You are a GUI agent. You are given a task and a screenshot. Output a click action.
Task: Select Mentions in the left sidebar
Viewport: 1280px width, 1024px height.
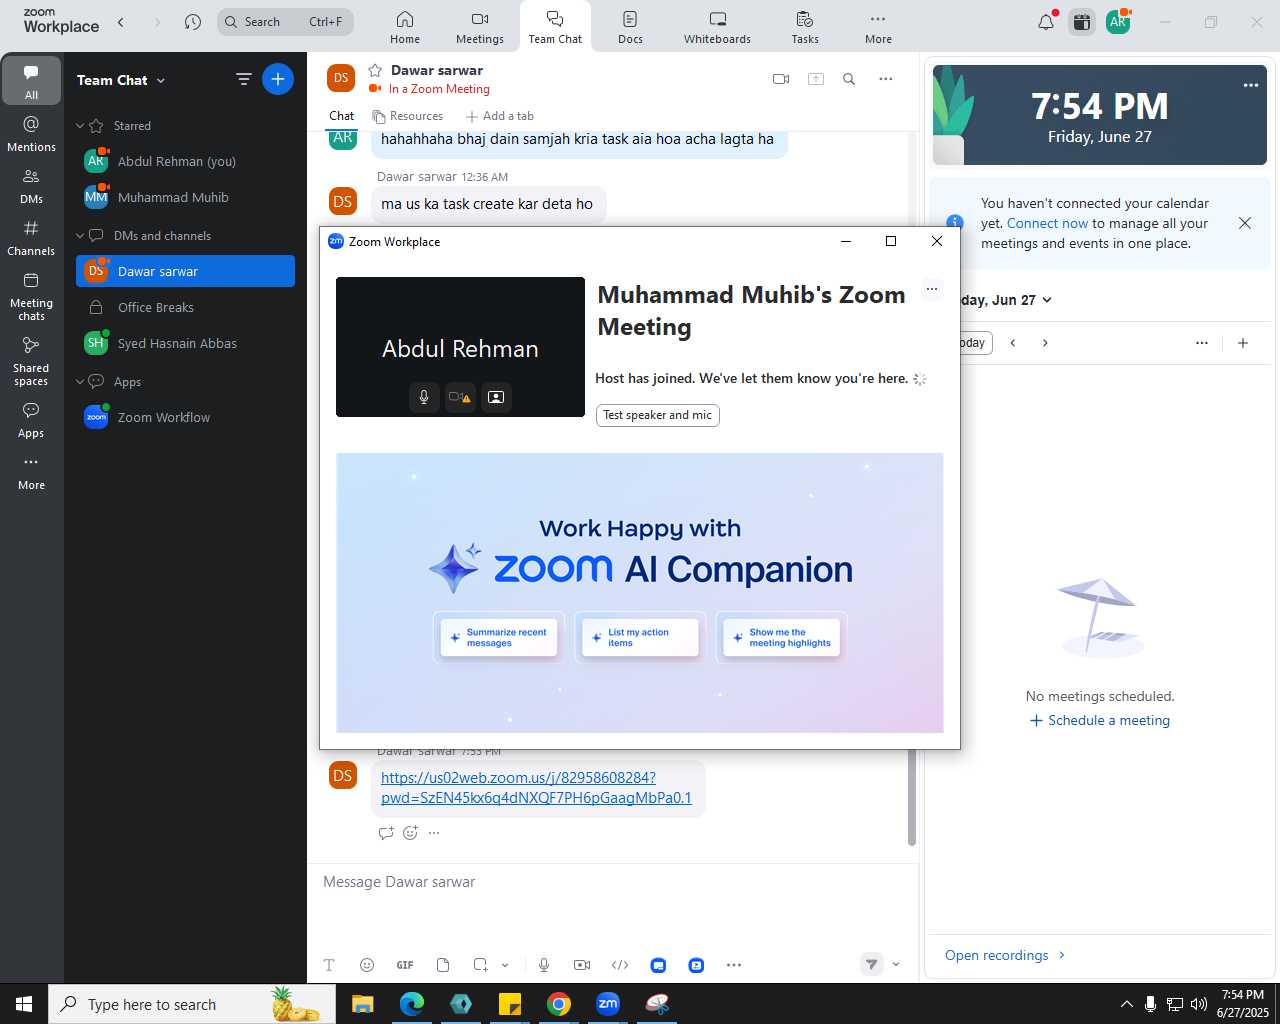[x=32, y=134]
